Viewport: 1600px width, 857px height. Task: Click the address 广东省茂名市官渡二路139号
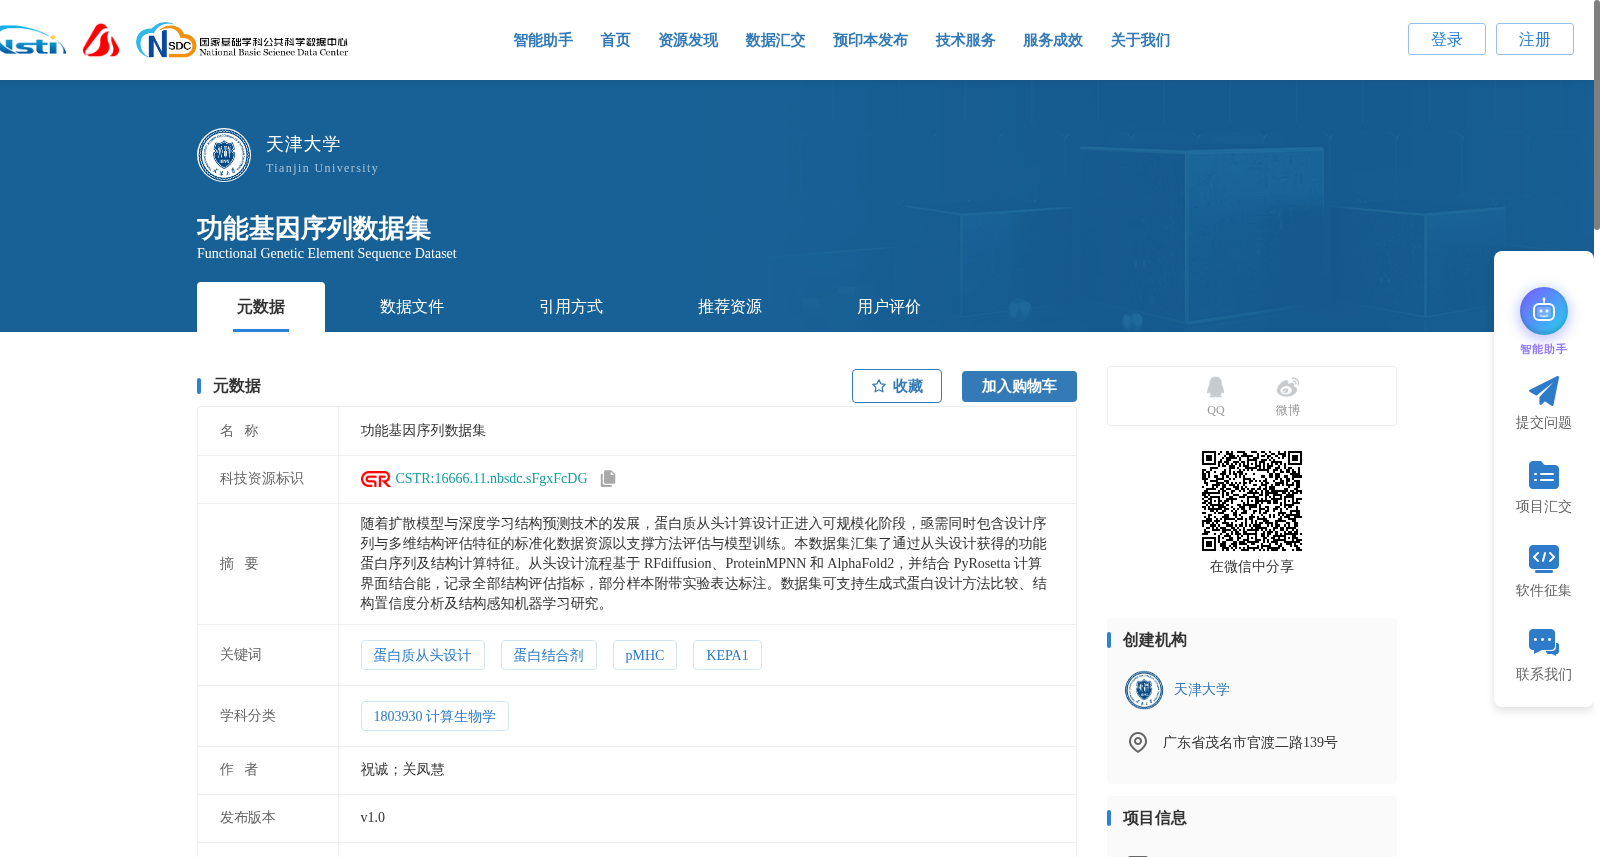click(x=1250, y=742)
